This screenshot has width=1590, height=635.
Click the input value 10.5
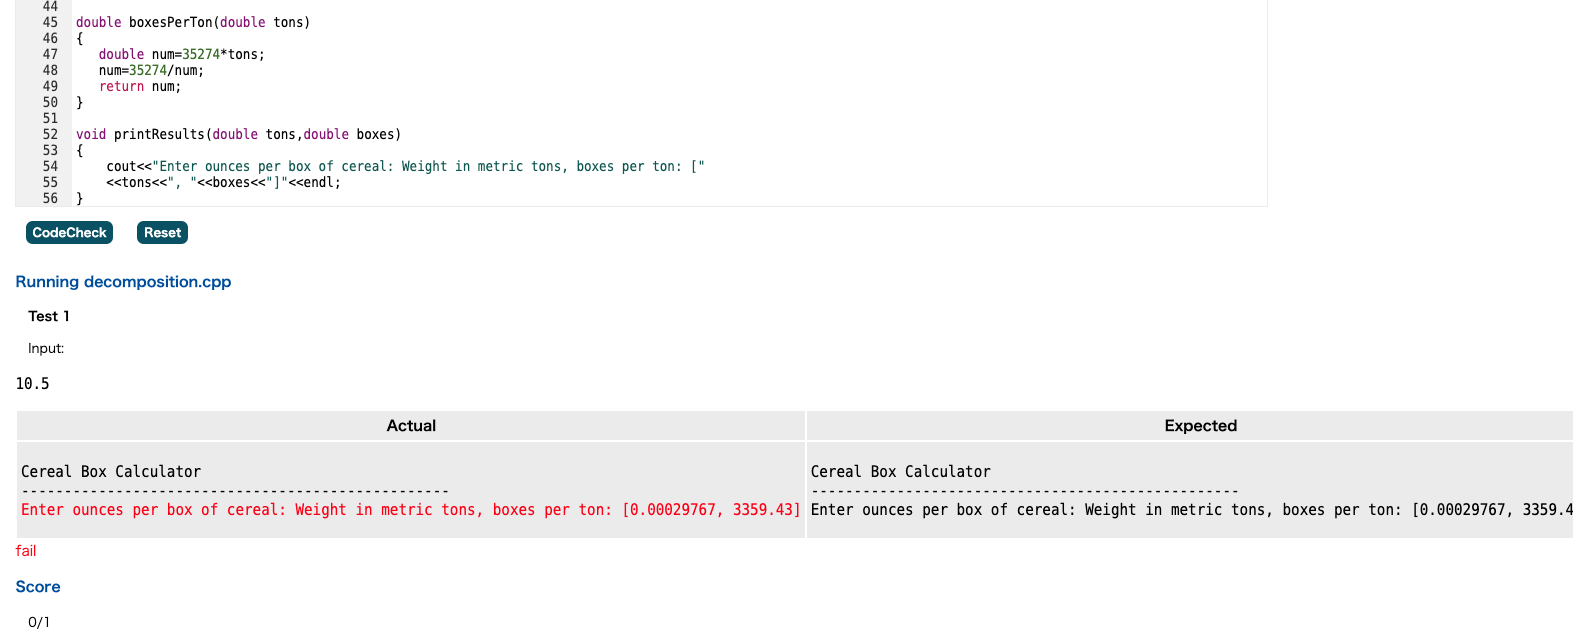33,384
